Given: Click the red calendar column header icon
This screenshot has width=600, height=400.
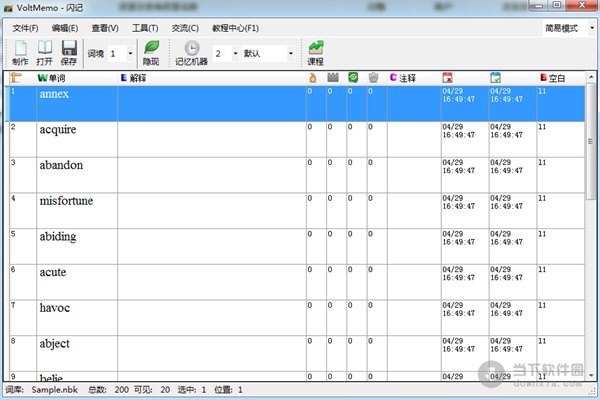Looking at the screenshot, I should coord(447,78).
